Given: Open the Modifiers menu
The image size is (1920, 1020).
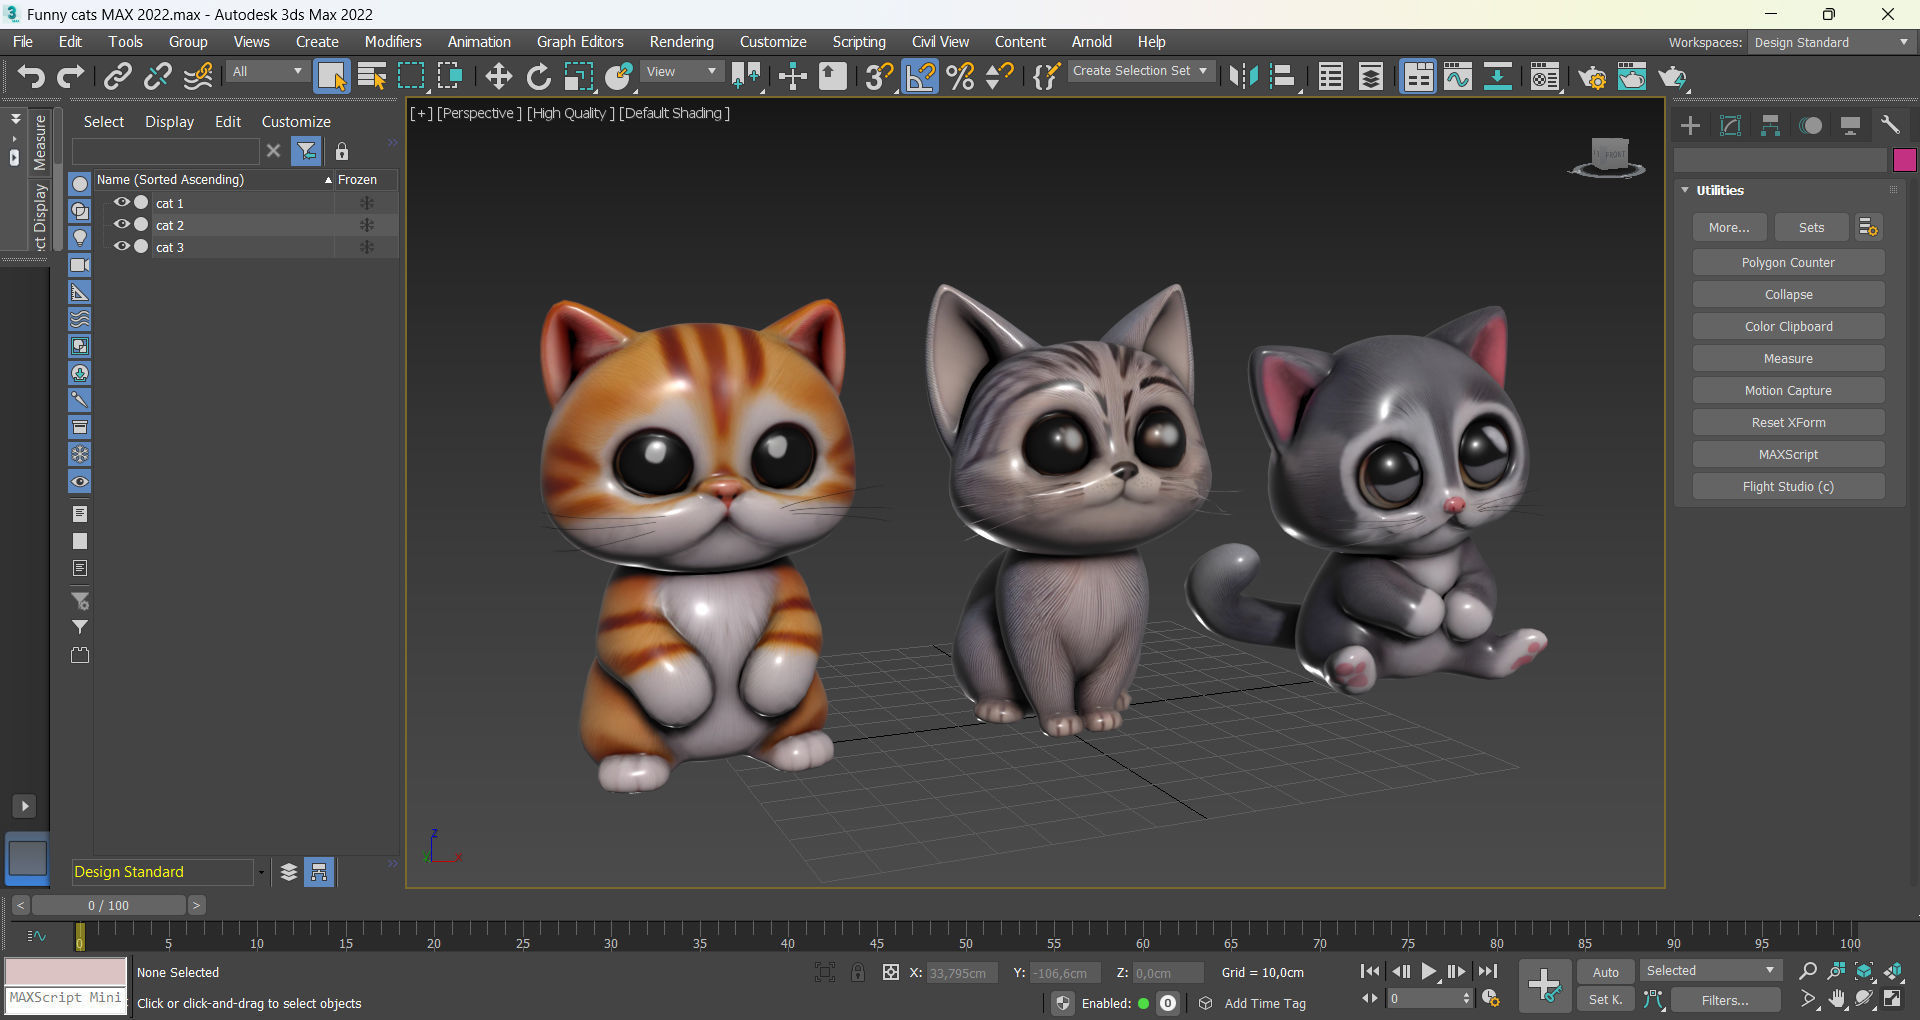Looking at the screenshot, I should pos(393,42).
